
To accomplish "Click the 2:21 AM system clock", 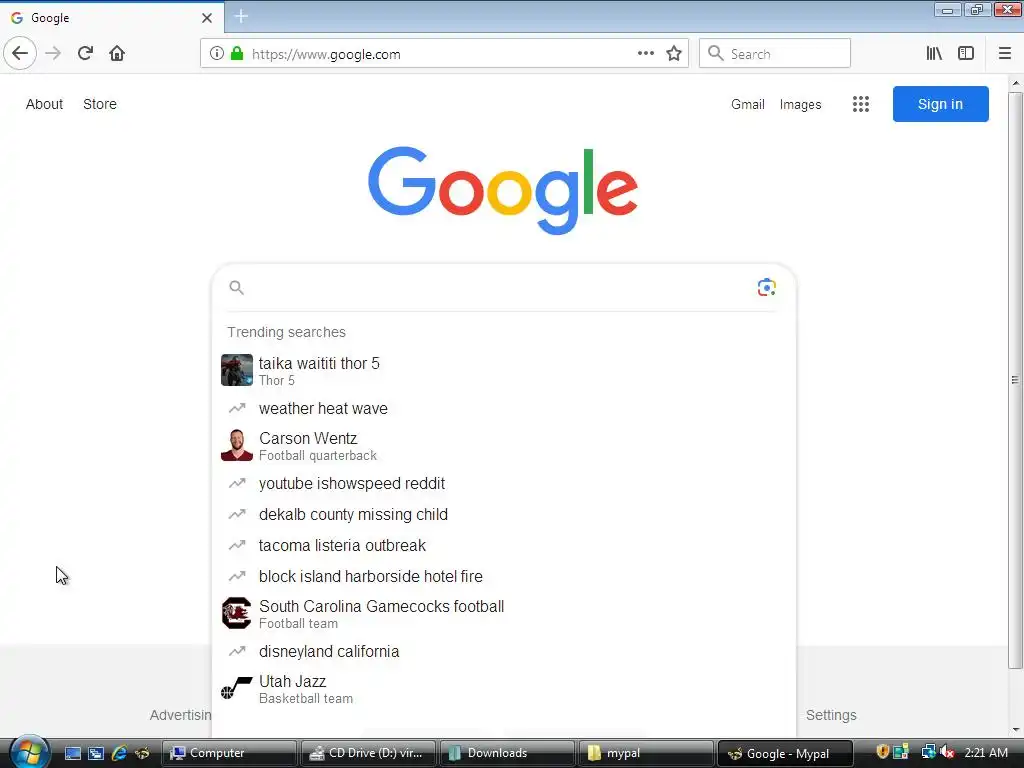I will click(985, 753).
